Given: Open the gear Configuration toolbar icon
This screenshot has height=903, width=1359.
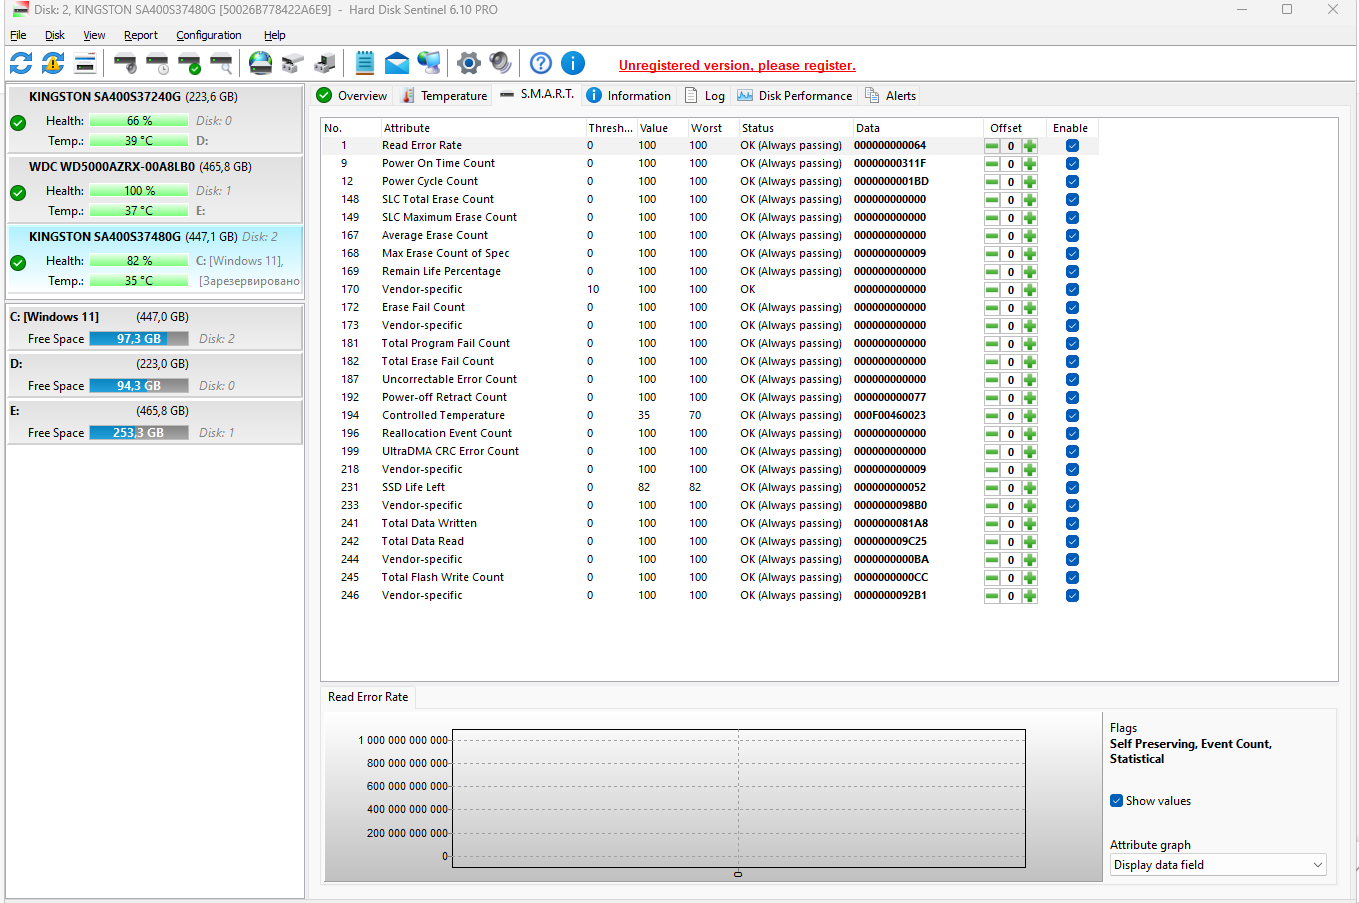Looking at the screenshot, I should [468, 64].
